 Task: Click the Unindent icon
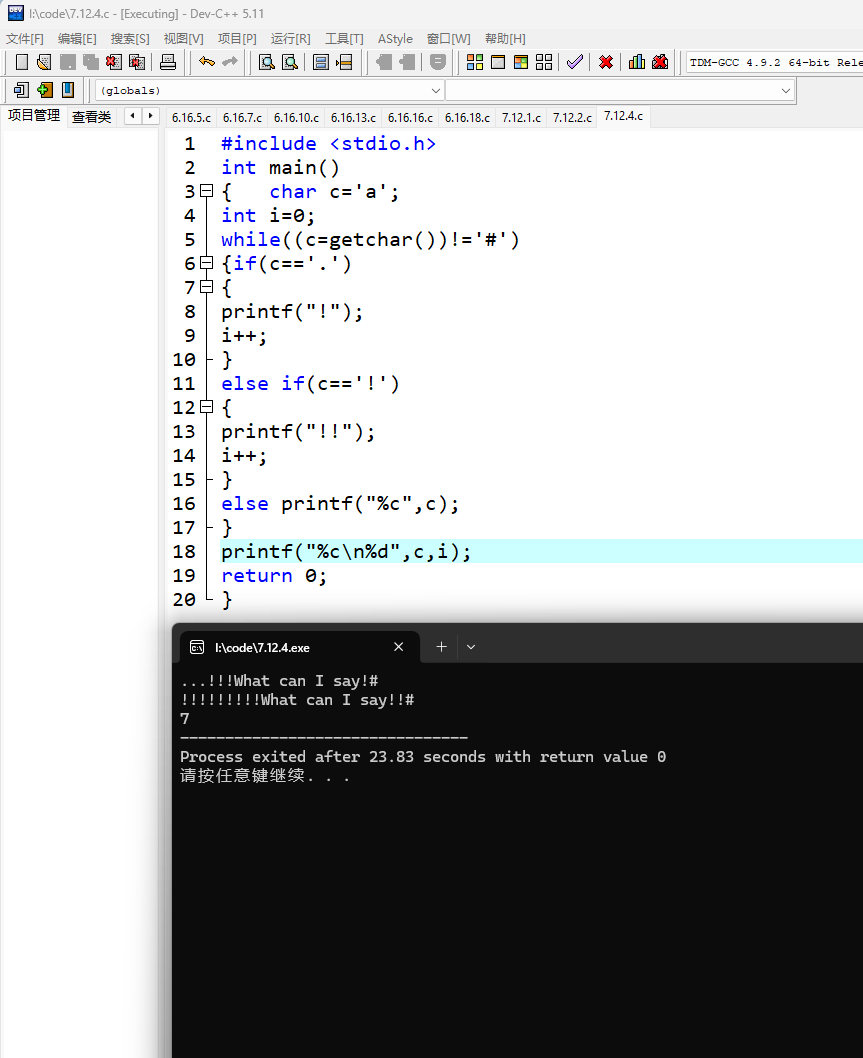(x=384, y=62)
